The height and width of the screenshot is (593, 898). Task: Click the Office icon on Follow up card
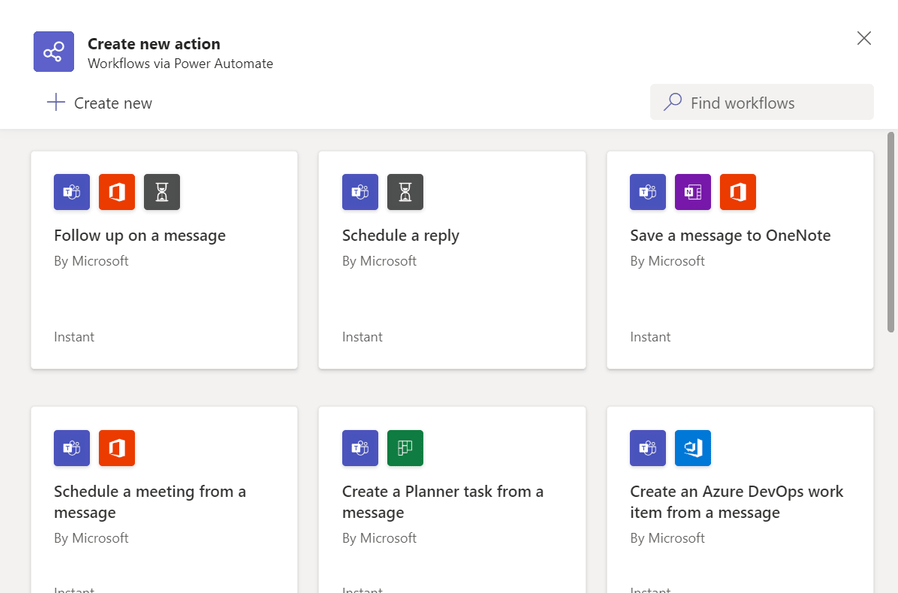coord(117,192)
